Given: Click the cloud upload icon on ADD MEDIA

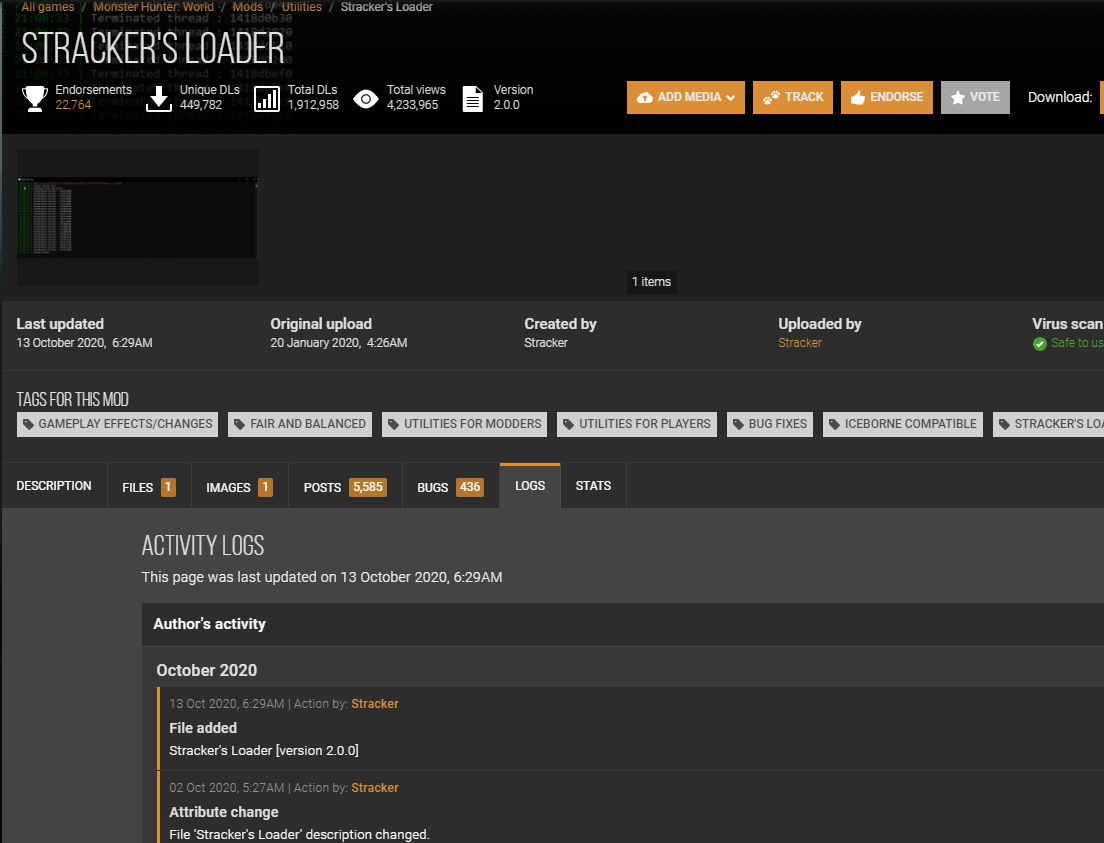Looking at the screenshot, I should point(647,97).
